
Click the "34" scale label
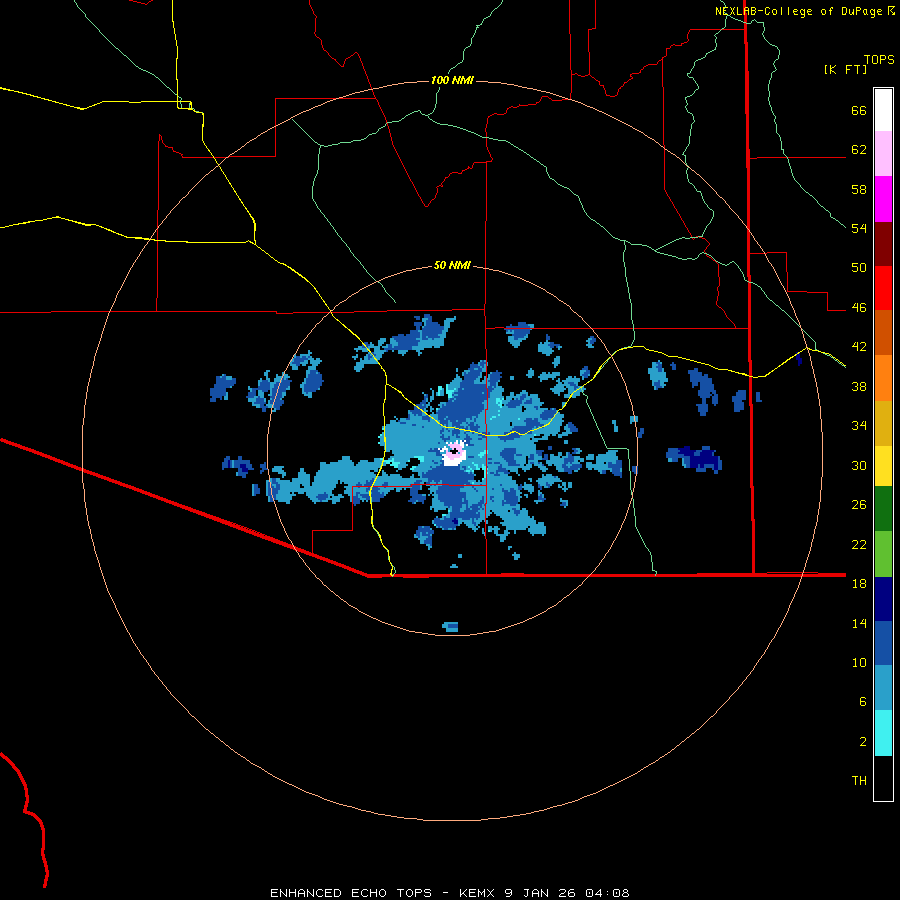pyautogui.click(x=859, y=425)
